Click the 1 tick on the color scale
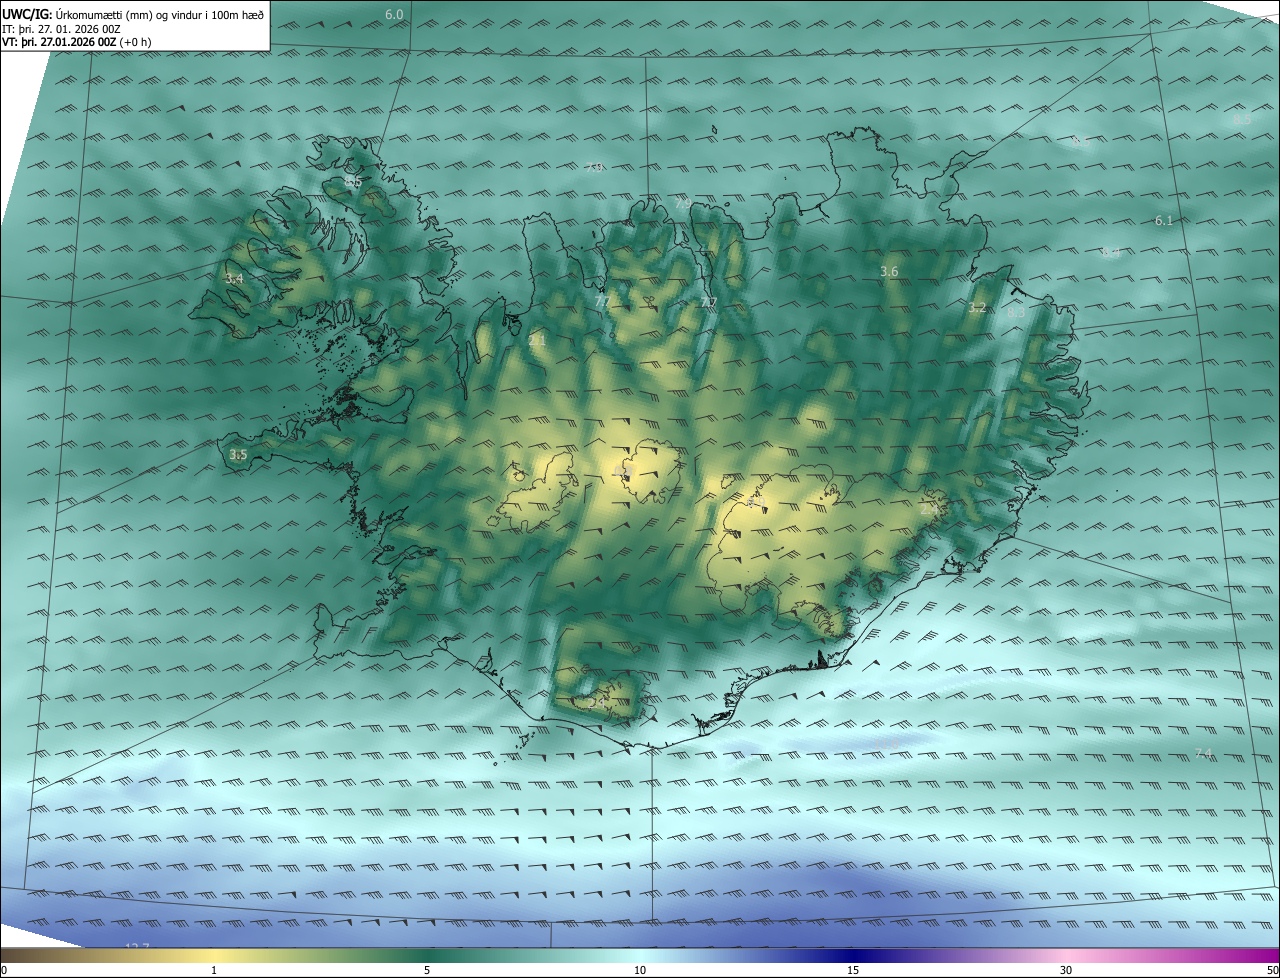The width and height of the screenshot is (1280, 978). (x=214, y=970)
